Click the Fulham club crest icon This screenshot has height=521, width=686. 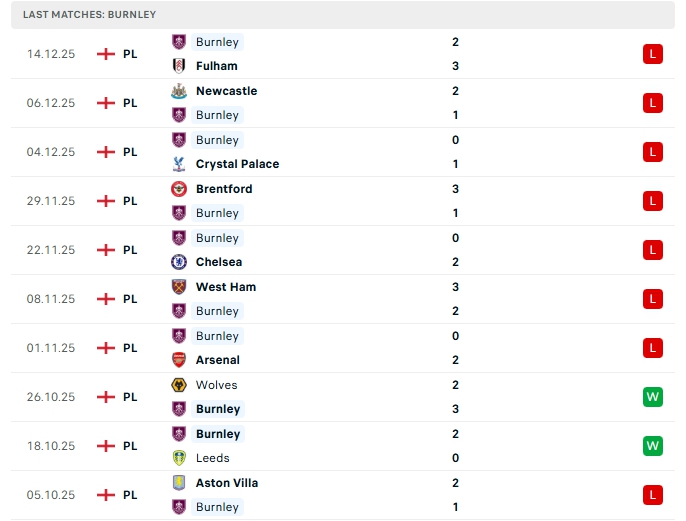coord(179,66)
